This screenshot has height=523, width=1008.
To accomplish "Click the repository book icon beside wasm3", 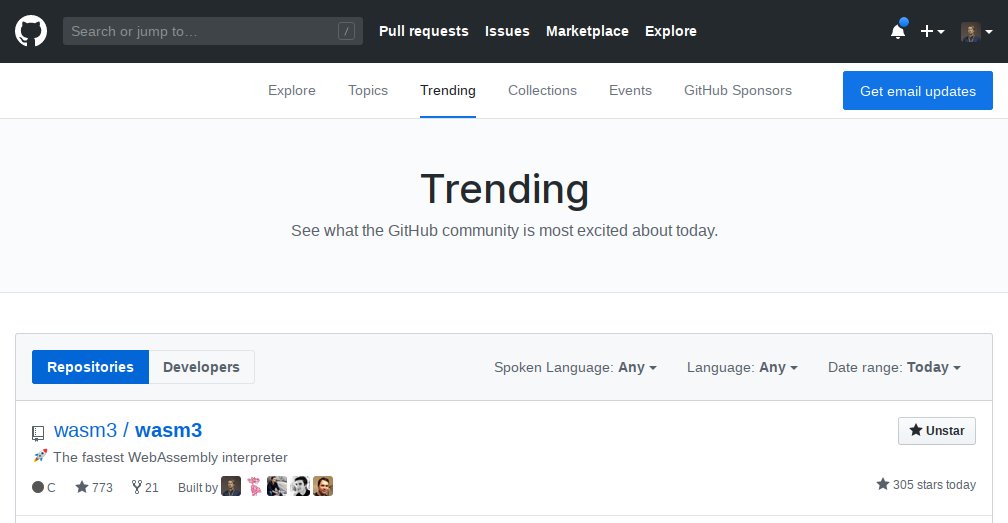I will coord(39,433).
